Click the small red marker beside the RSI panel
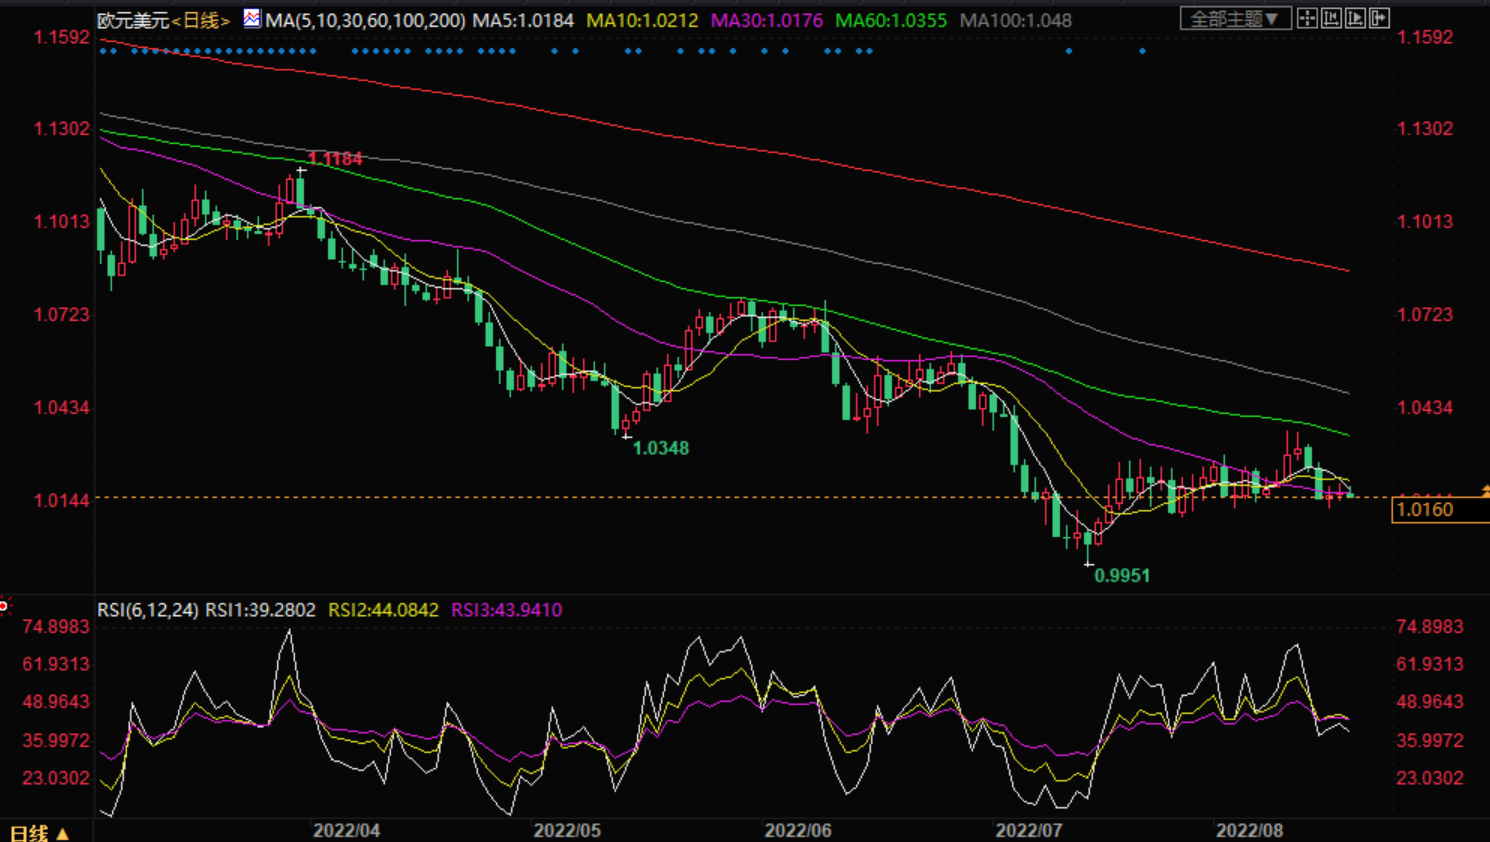This screenshot has width=1490, height=842. coord(4,606)
